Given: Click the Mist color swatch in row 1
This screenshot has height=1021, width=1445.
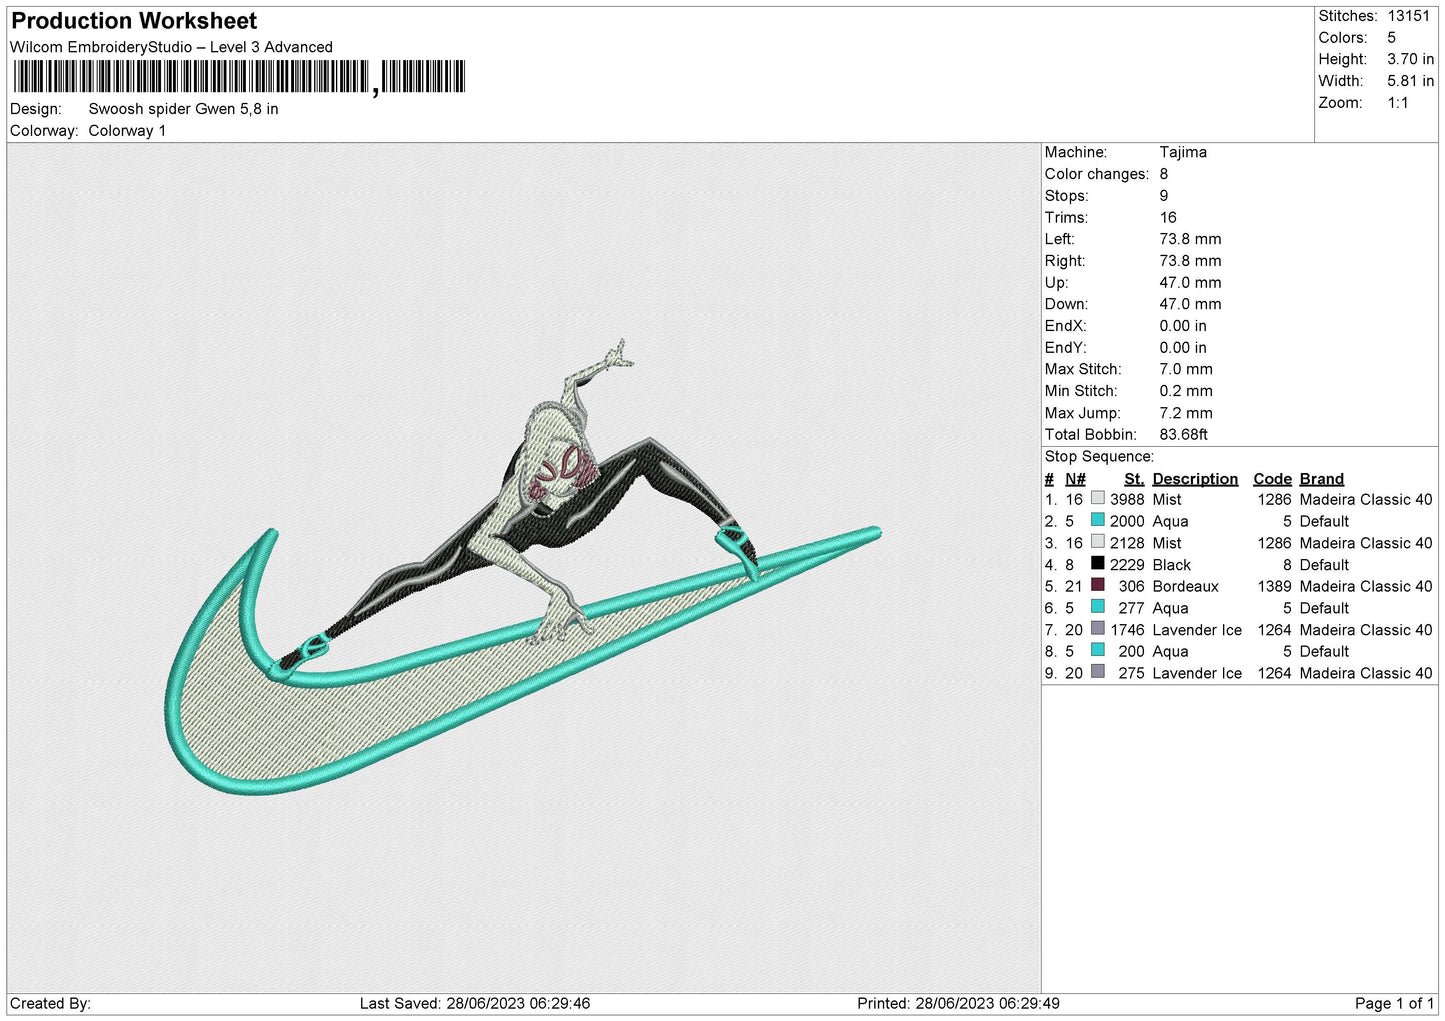Looking at the screenshot, I should [1098, 498].
